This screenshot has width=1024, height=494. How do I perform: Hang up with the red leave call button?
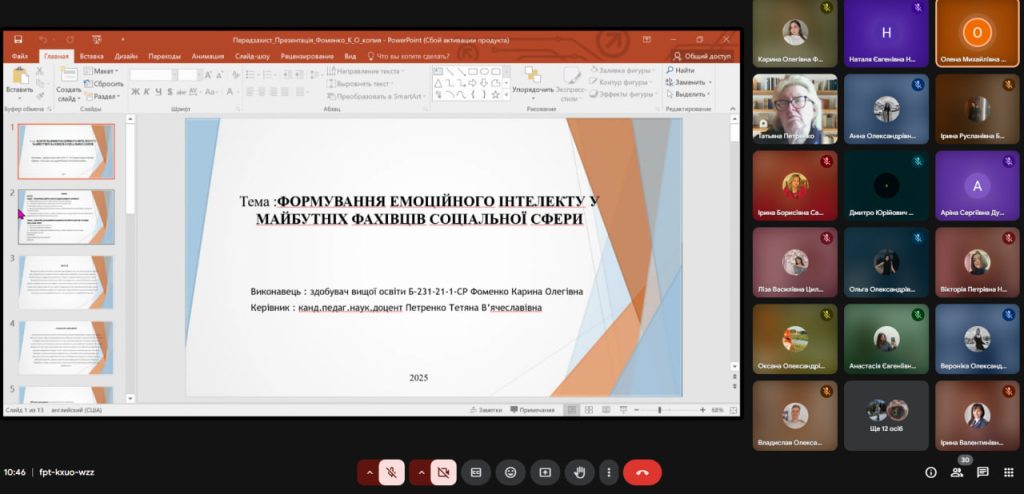tap(642, 472)
